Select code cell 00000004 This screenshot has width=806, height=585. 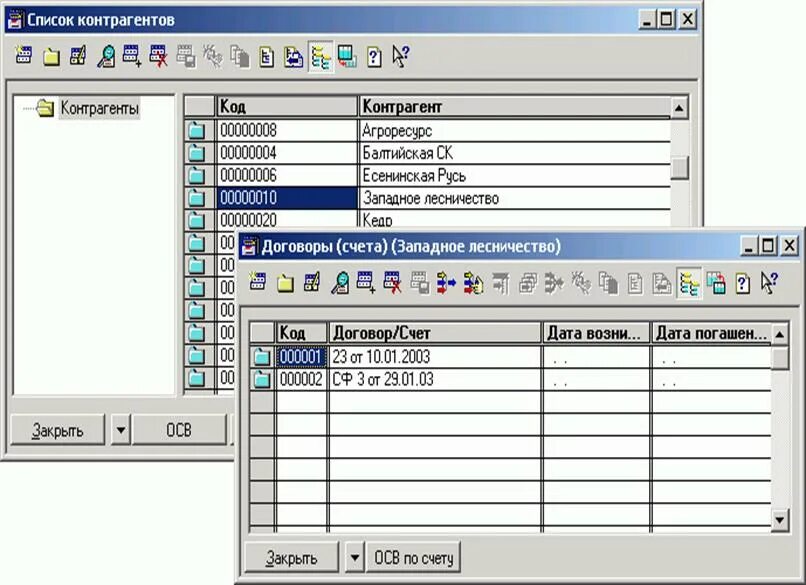[287, 153]
